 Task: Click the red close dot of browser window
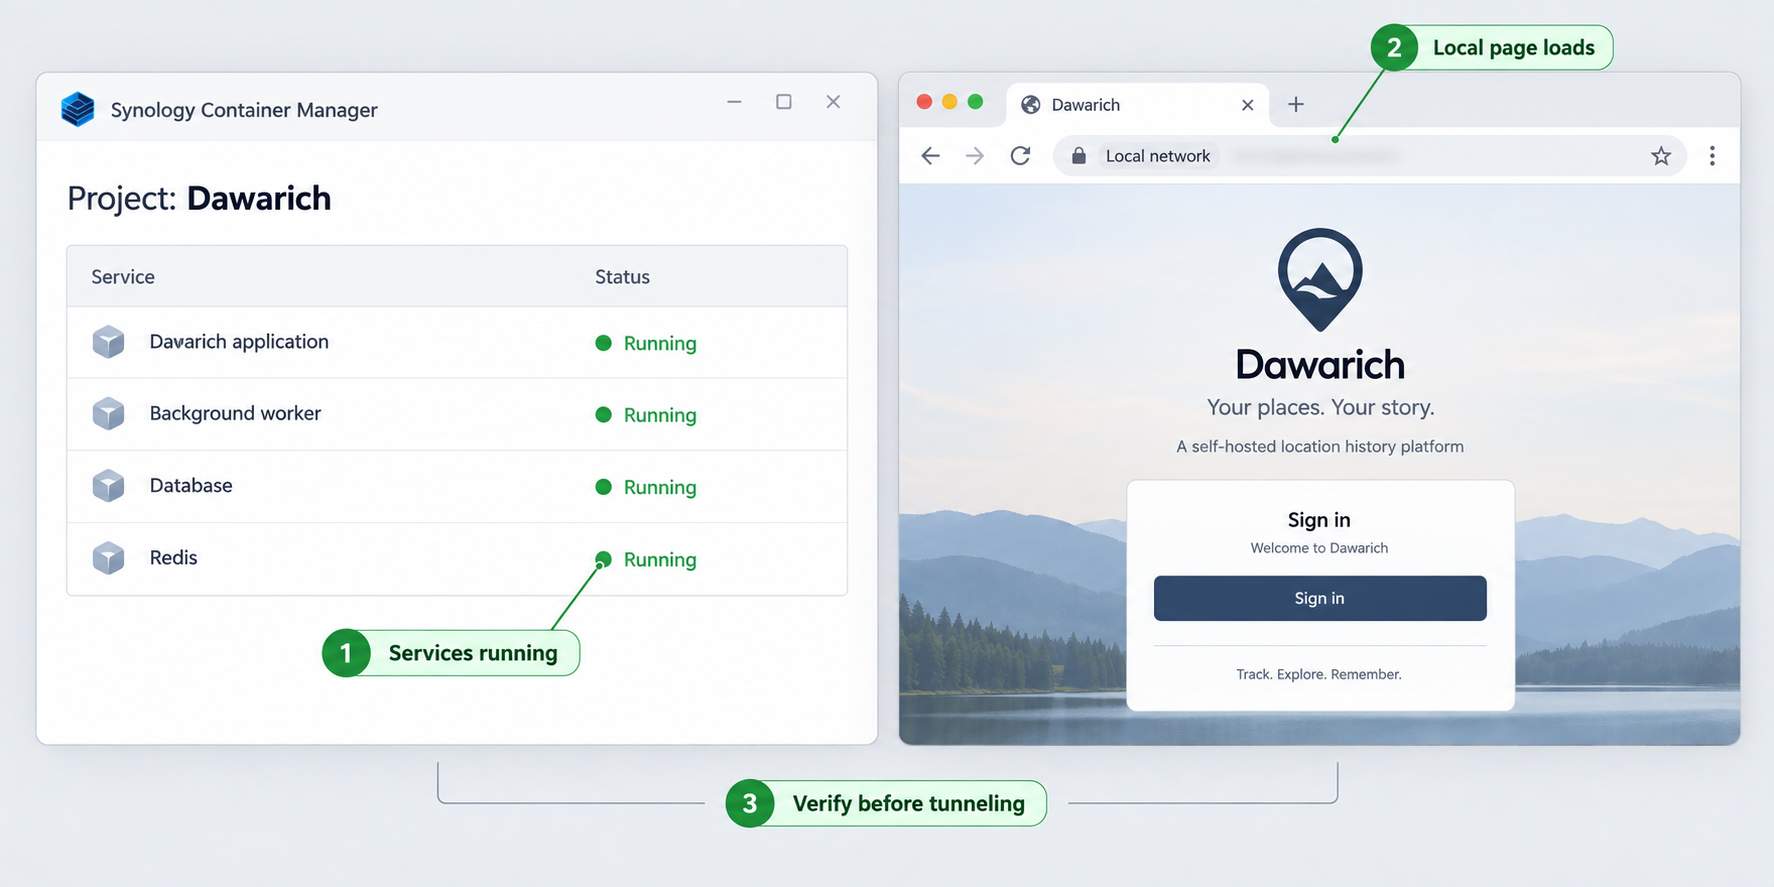[924, 102]
